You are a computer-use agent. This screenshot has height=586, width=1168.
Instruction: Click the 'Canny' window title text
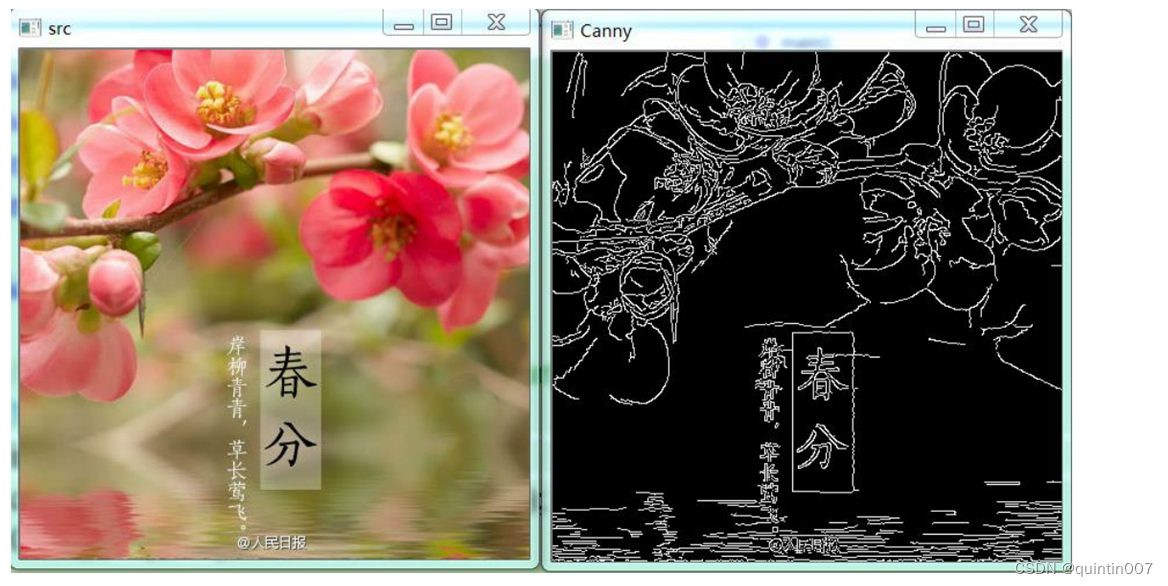(606, 31)
